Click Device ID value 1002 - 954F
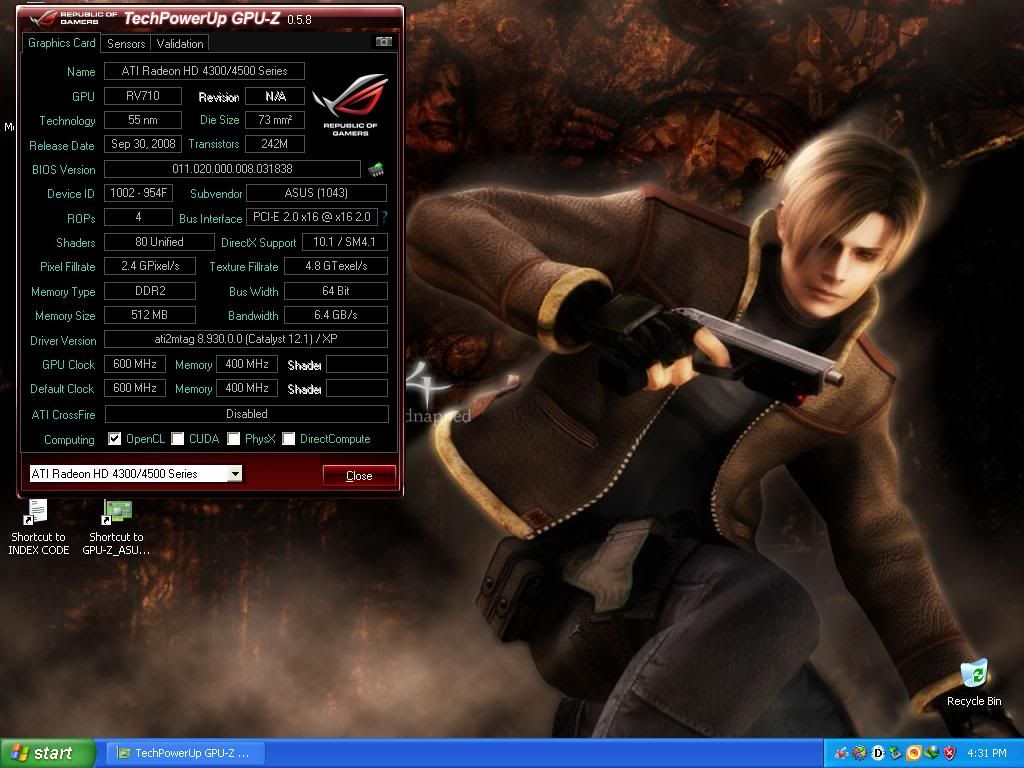 pyautogui.click(x=138, y=193)
